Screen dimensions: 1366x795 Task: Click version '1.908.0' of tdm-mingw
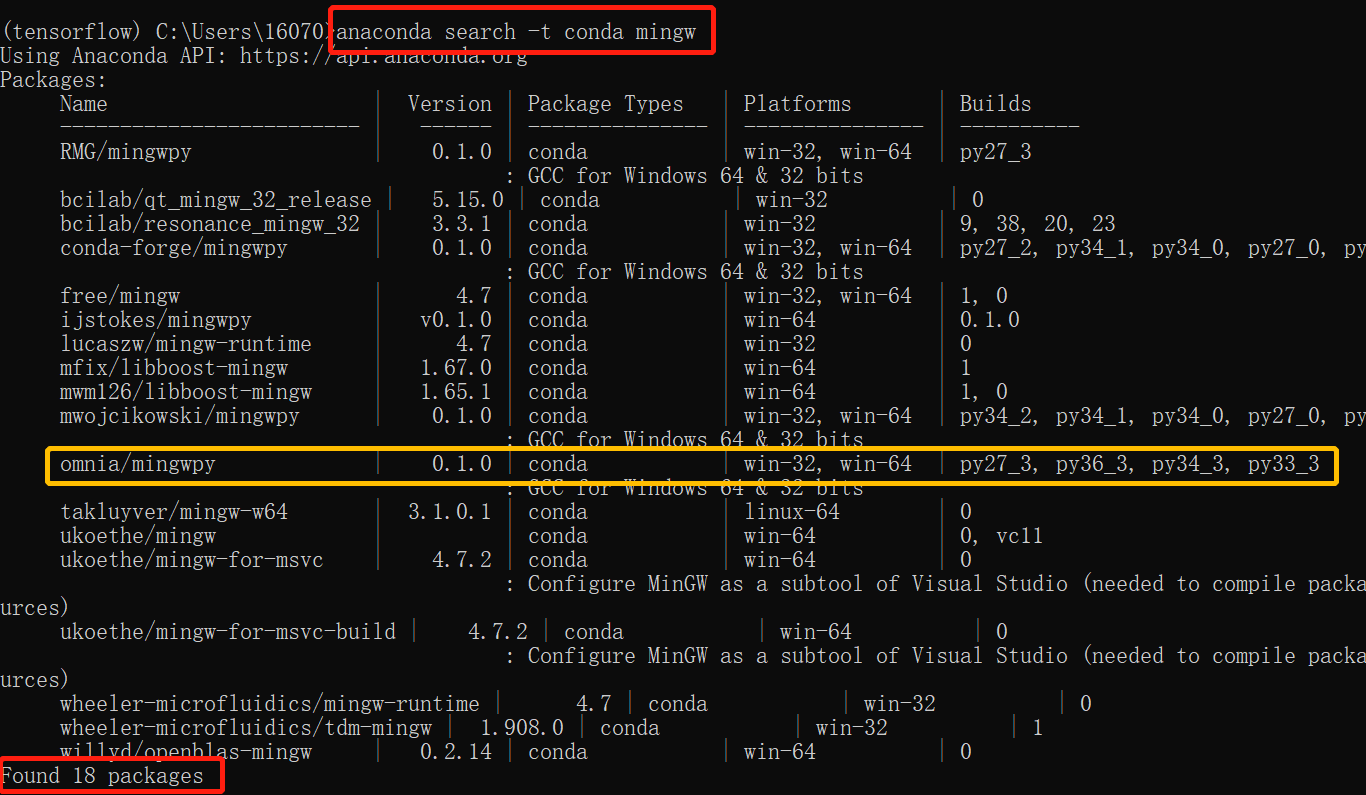[522, 728]
